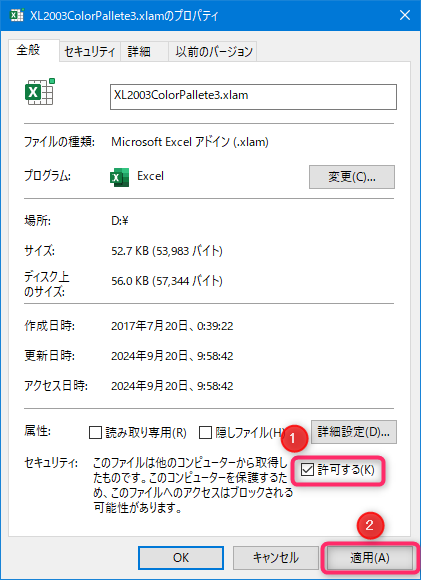Click red annotation marker number 2
The height and width of the screenshot is (580, 421).
370,525
